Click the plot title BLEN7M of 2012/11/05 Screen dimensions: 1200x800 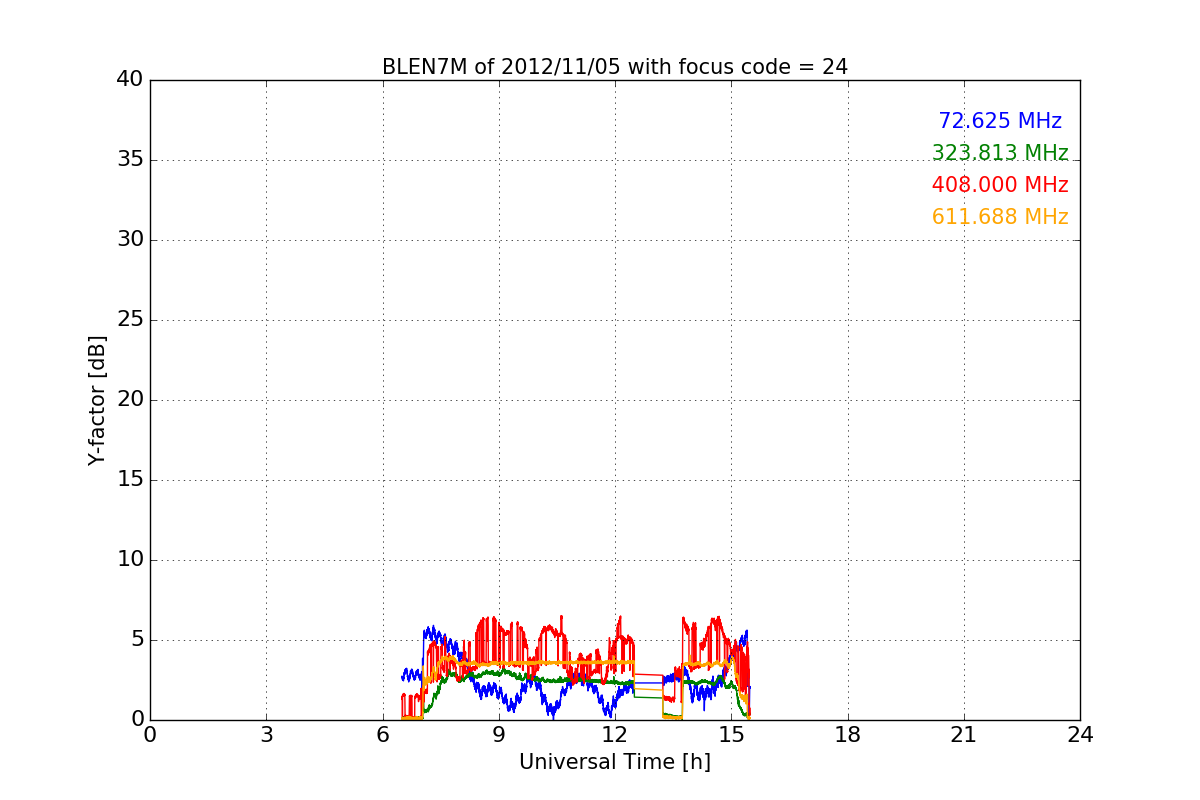click(x=615, y=67)
